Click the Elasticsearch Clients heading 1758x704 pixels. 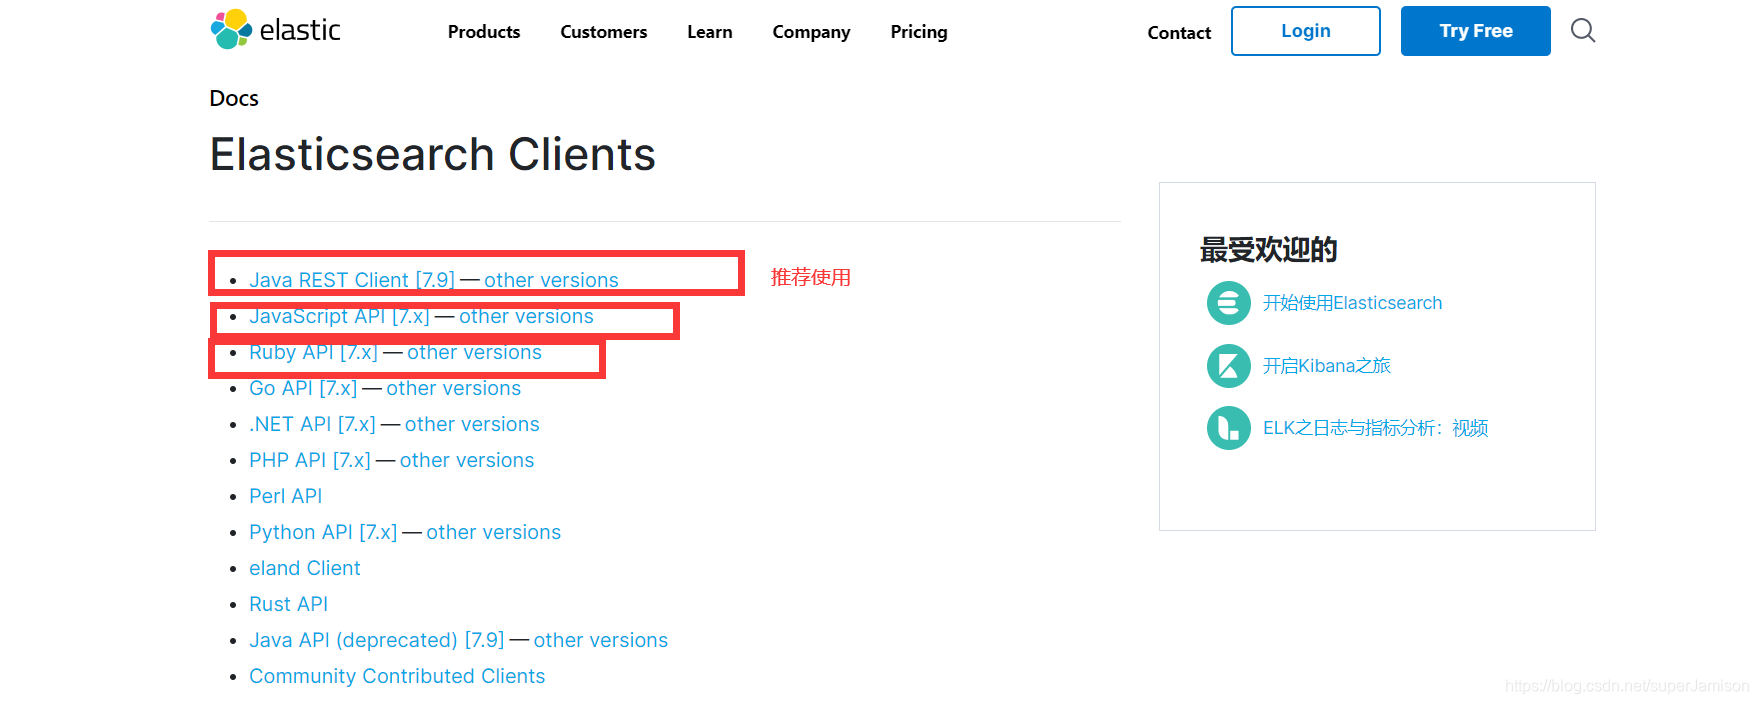coord(432,154)
